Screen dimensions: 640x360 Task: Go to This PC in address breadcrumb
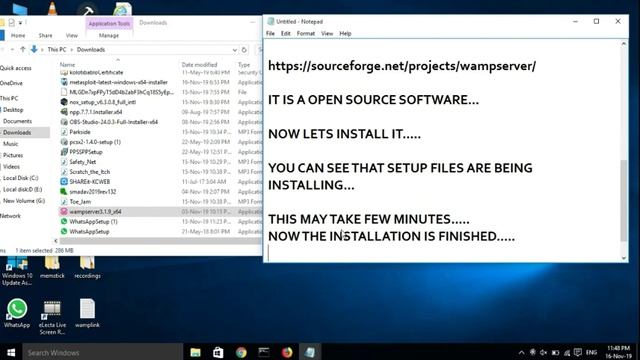pyautogui.click(x=57, y=49)
